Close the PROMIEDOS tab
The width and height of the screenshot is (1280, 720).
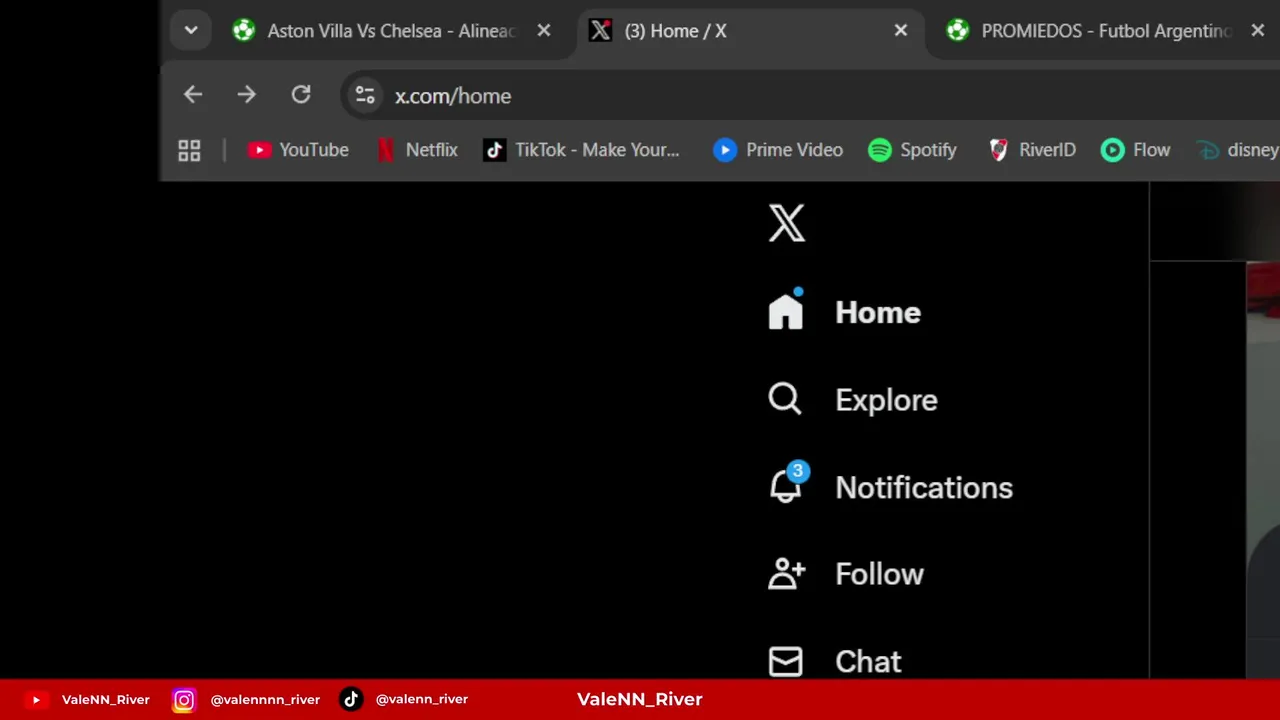1258,31
